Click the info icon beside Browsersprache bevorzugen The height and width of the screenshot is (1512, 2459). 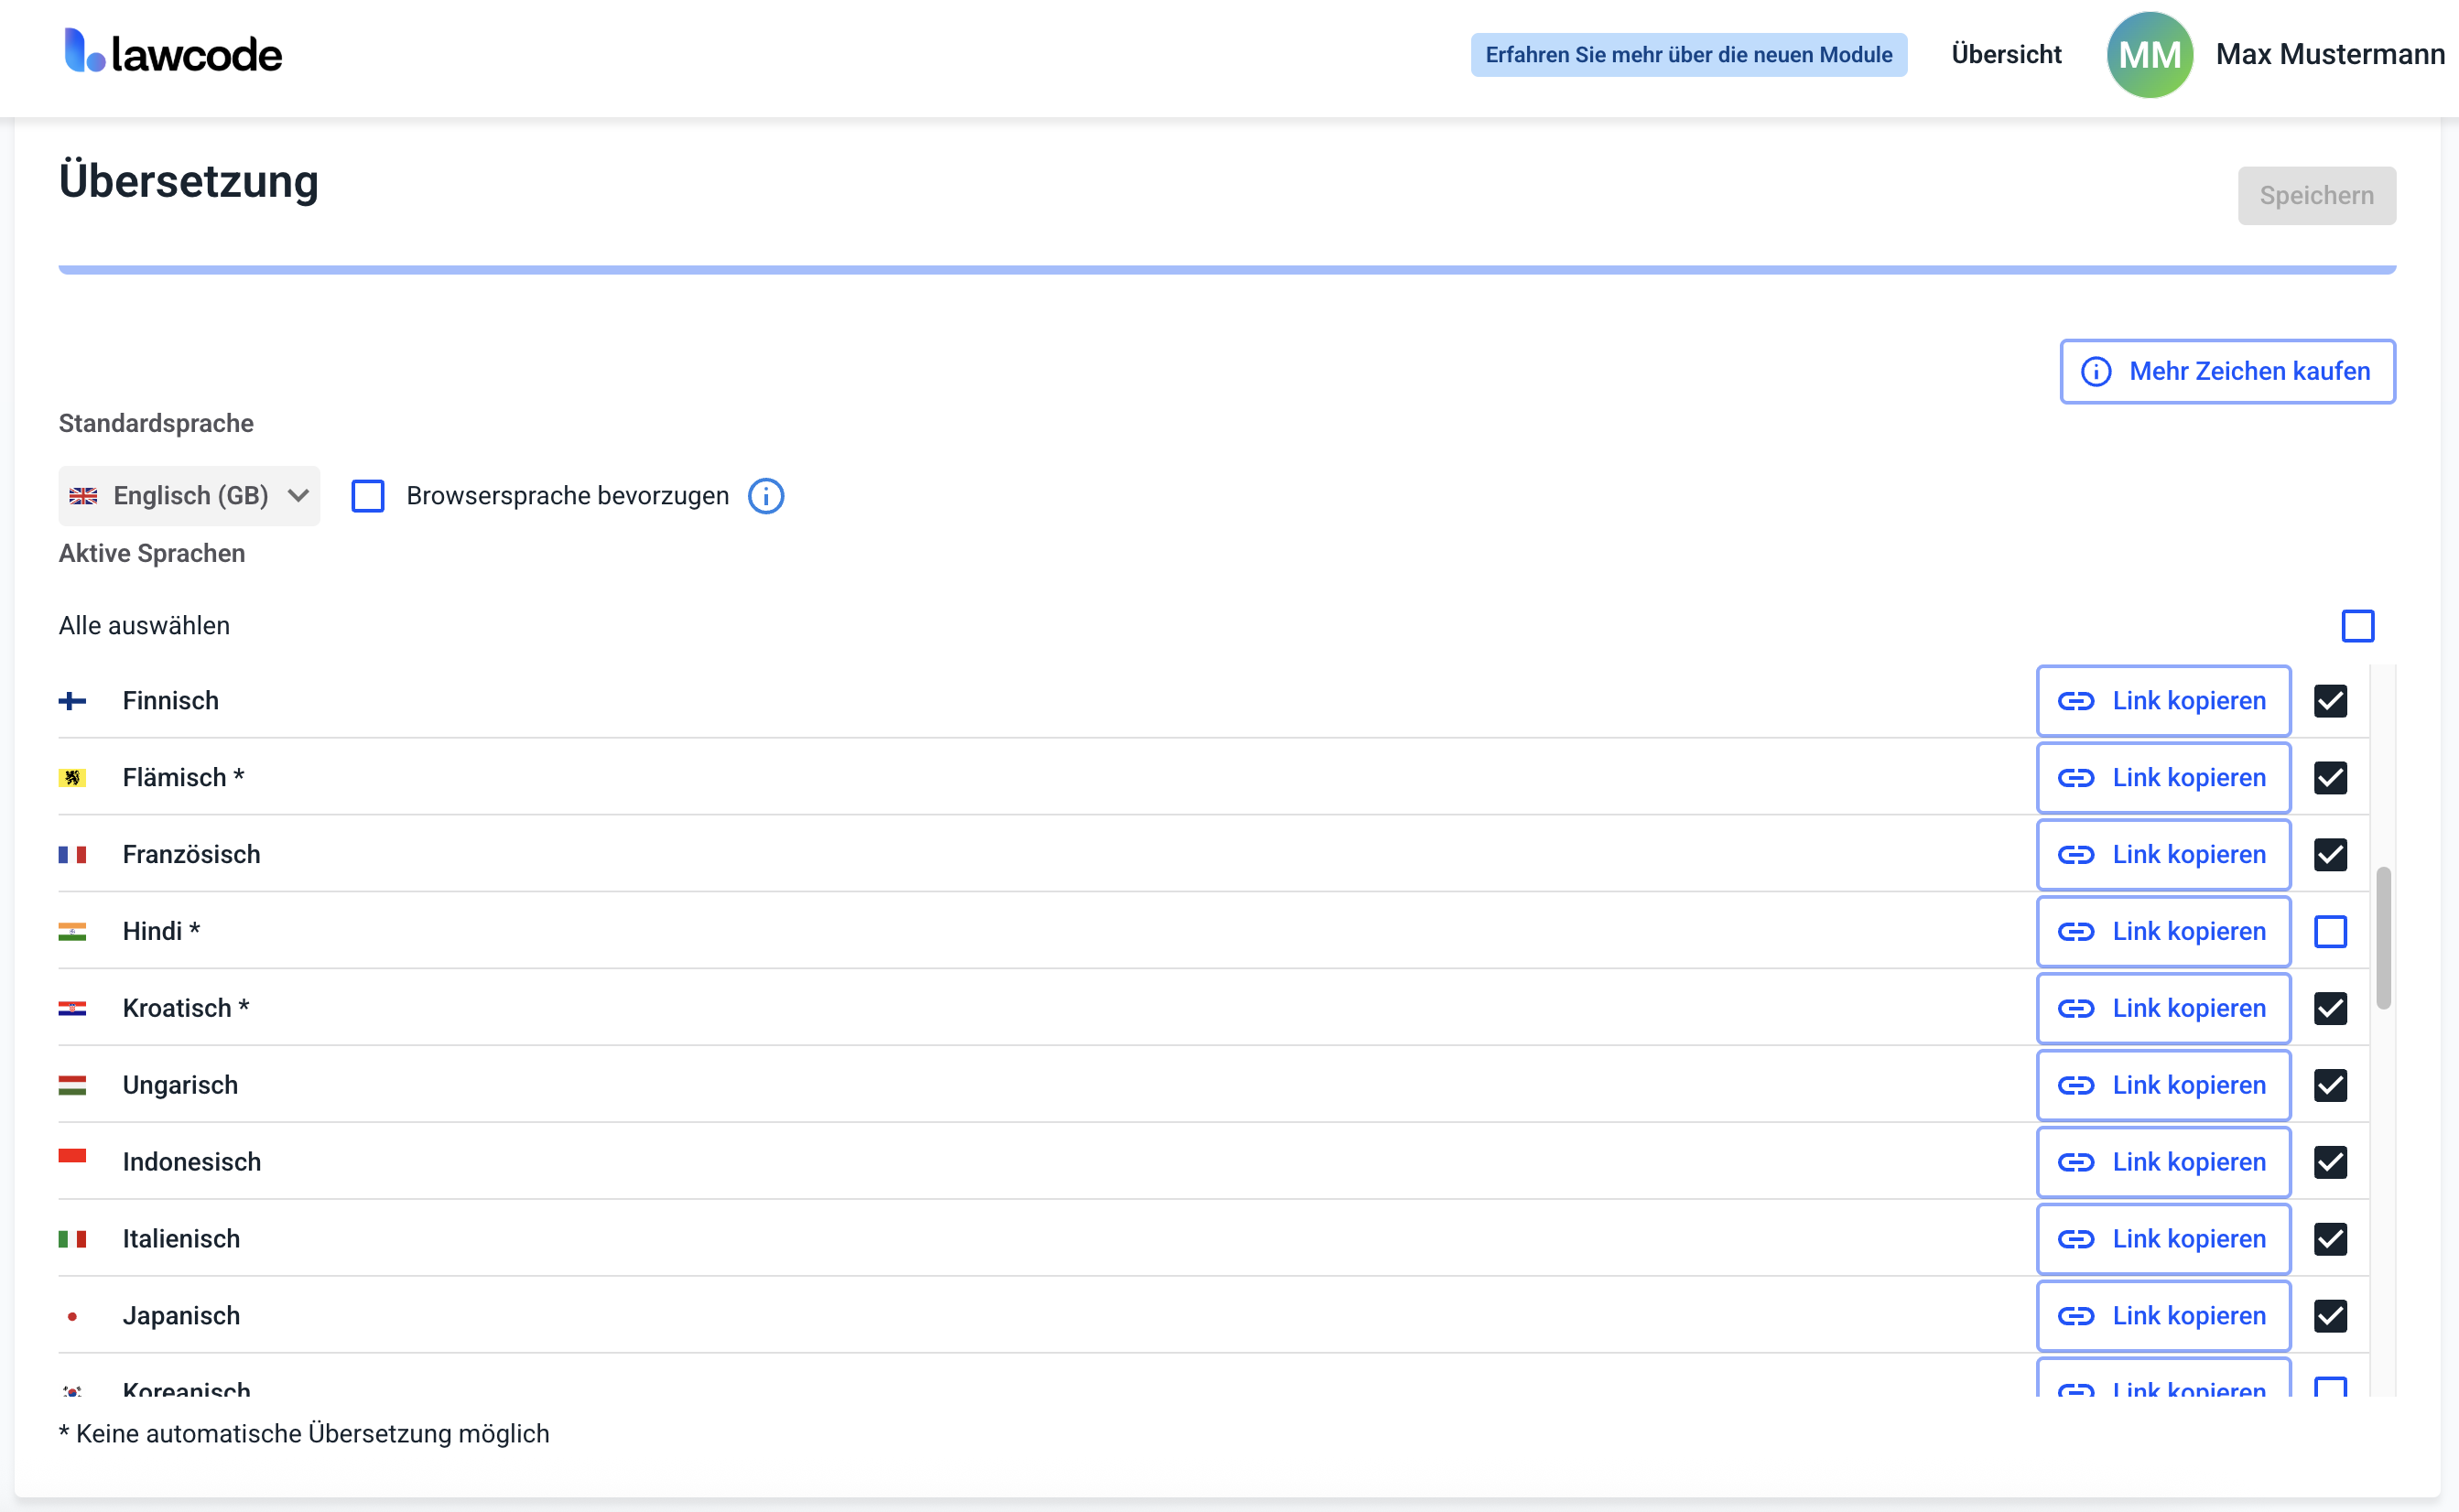pyautogui.click(x=766, y=496)
